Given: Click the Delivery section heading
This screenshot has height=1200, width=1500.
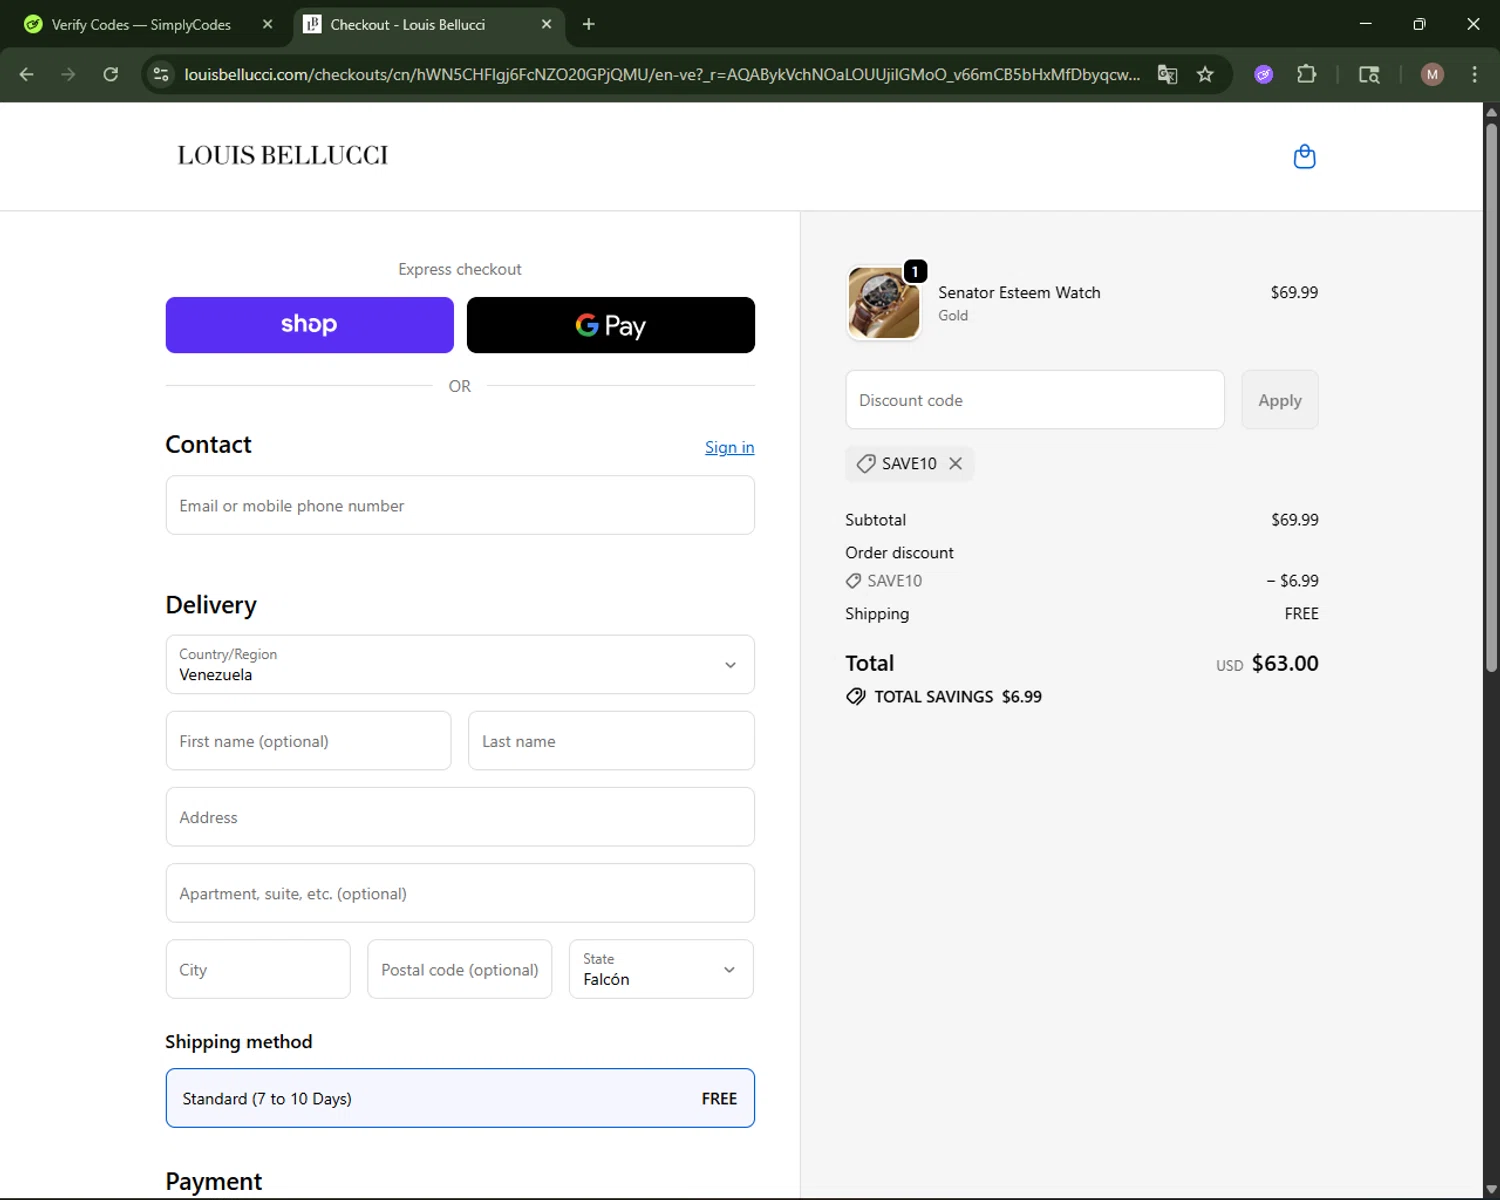Looking at the screenshot, I should (211, 604).
